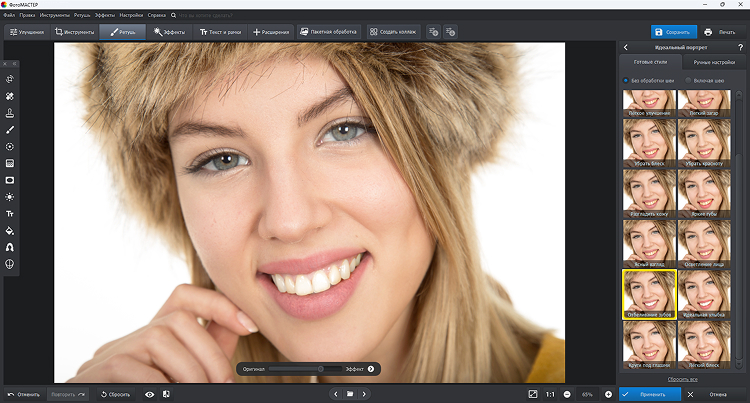Apply the 'Убрать блеск' style thumbnail
This screenshot has height=403, width=750.
tap(649, 143)
